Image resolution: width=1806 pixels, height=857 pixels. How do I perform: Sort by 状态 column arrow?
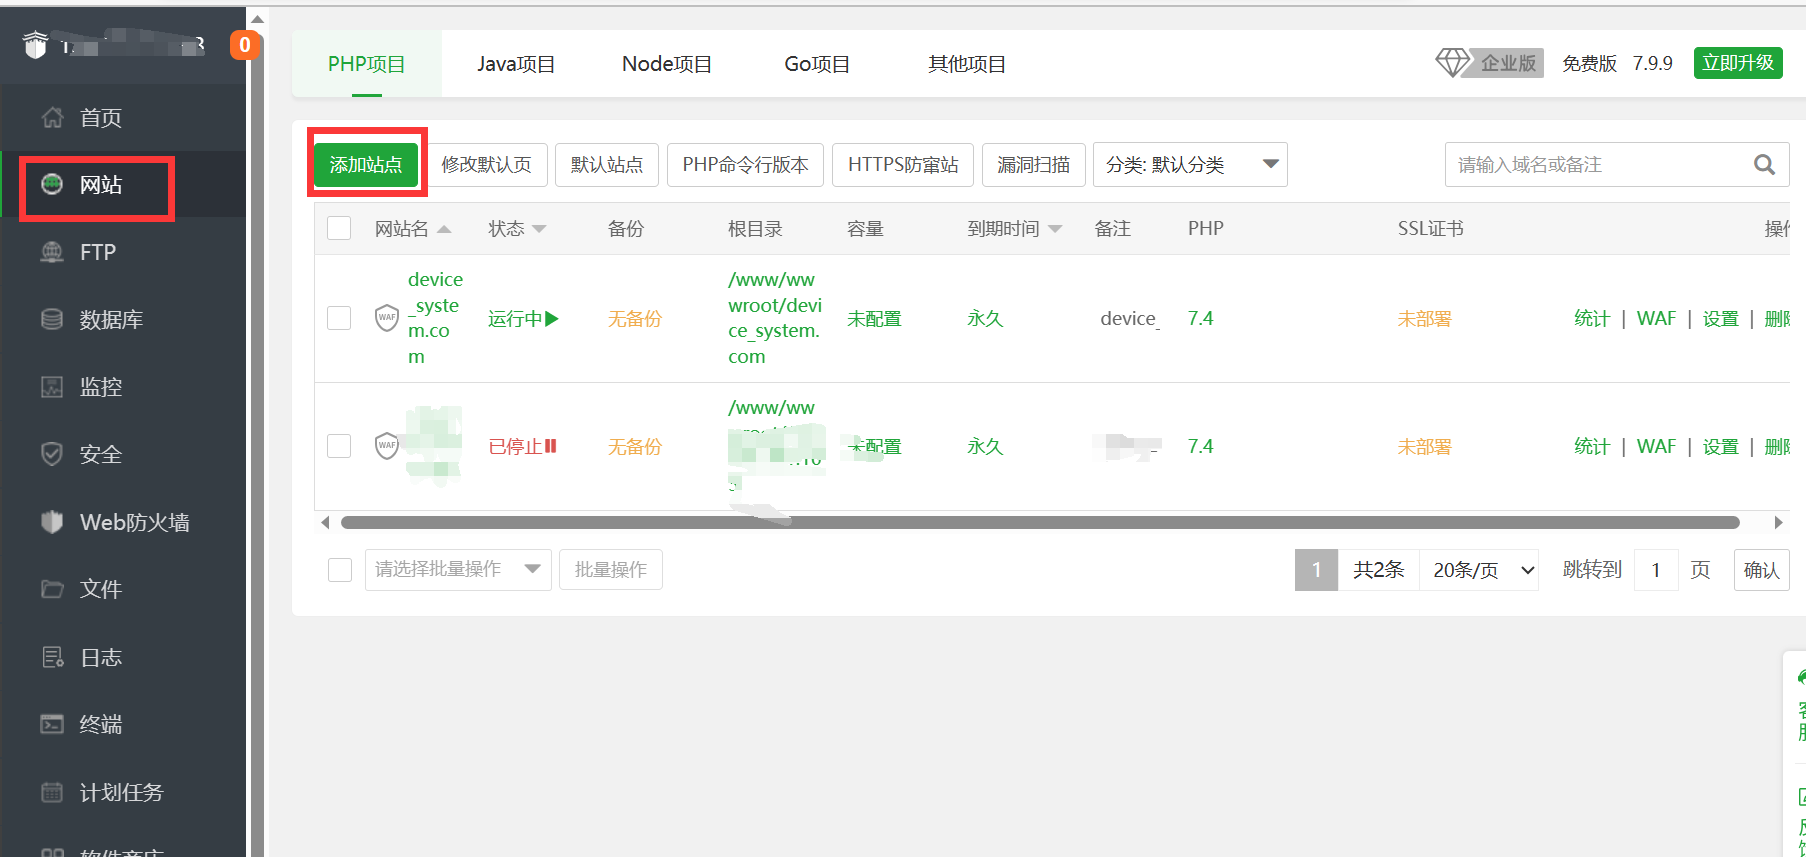[539, 229]
